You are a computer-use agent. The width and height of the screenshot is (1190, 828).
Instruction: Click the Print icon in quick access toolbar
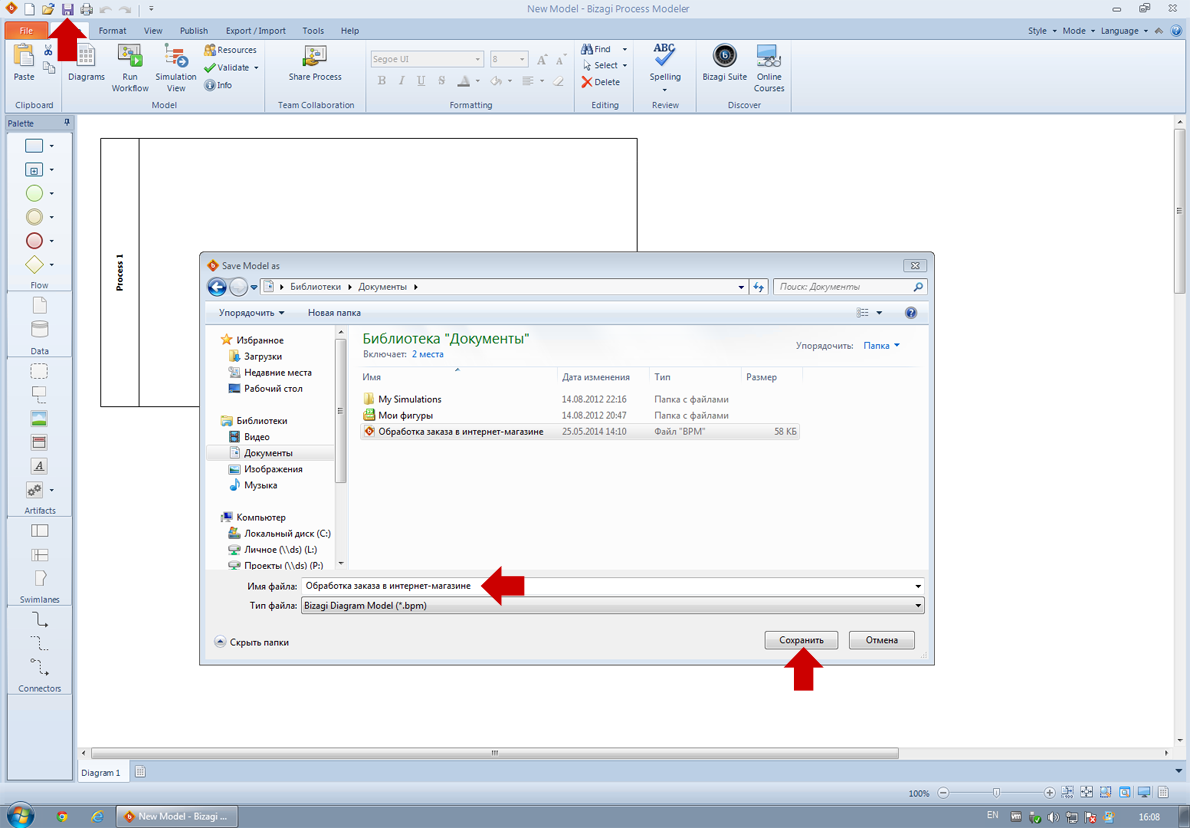pyautogui.click(x=87, y=9)
